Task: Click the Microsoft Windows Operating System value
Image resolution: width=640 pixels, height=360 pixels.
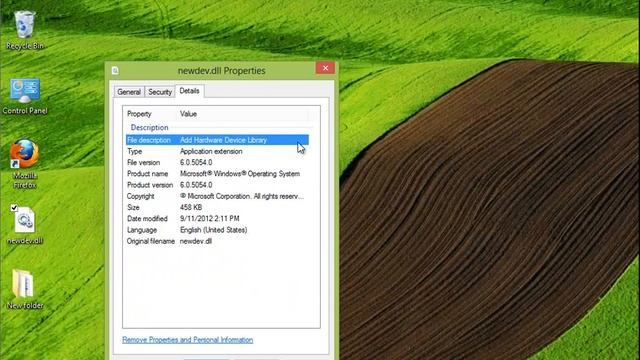Action: [240, 174]
